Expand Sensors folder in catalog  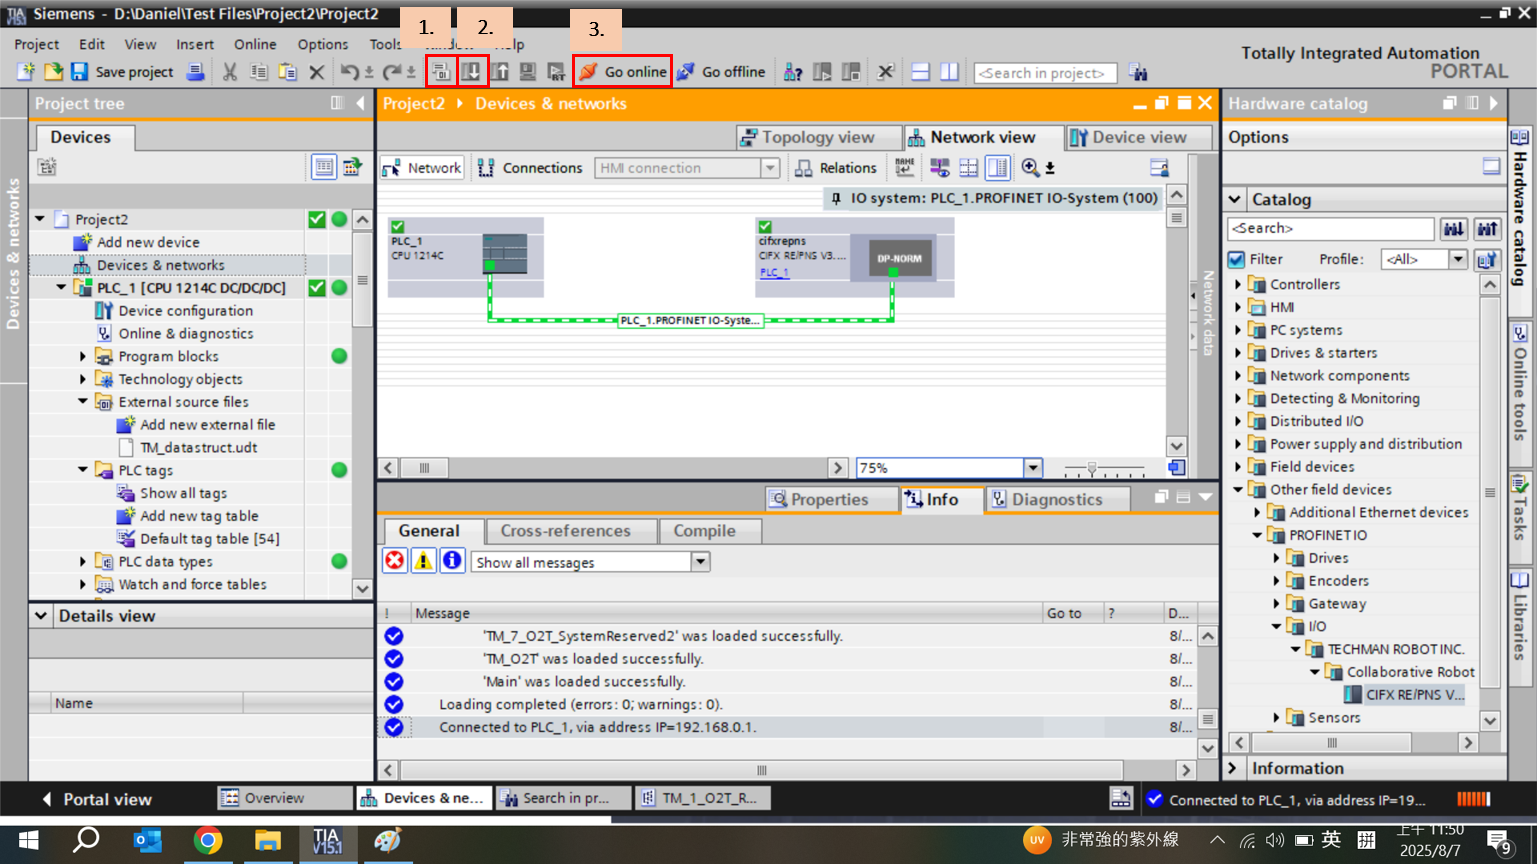1277,717
